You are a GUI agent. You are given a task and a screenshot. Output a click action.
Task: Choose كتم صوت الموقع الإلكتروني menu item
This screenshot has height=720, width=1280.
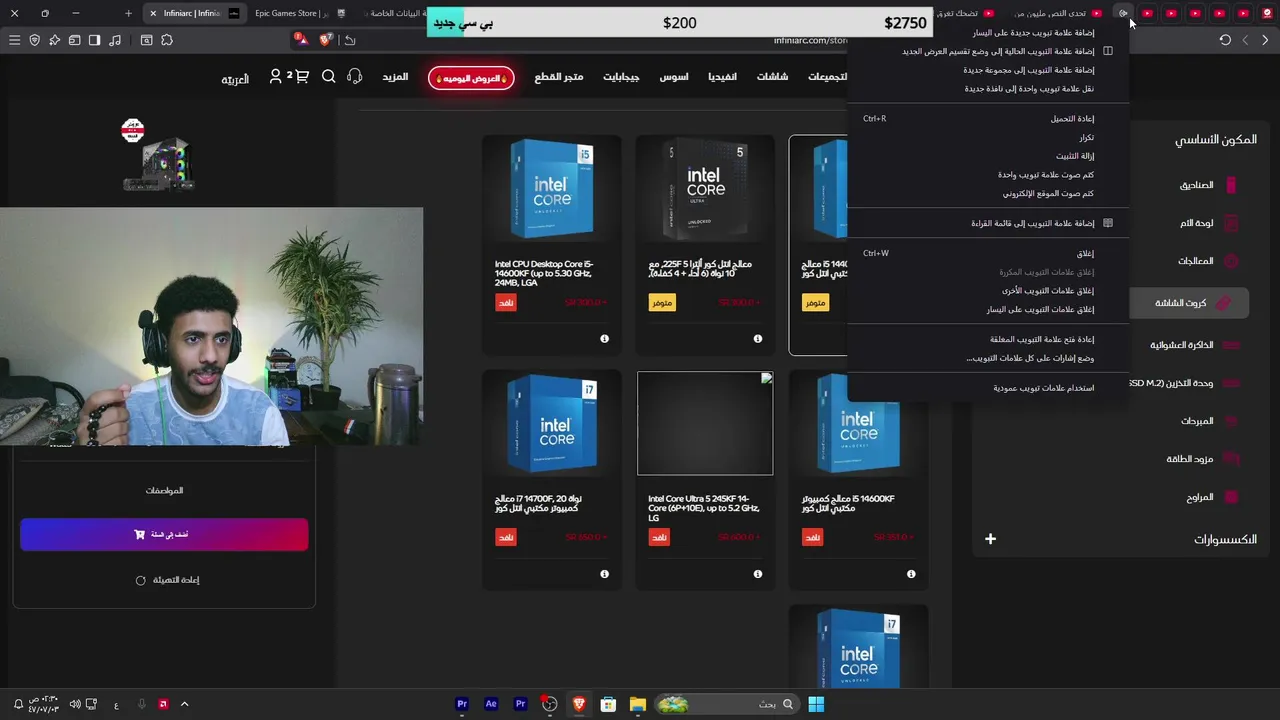pos(988,193)
